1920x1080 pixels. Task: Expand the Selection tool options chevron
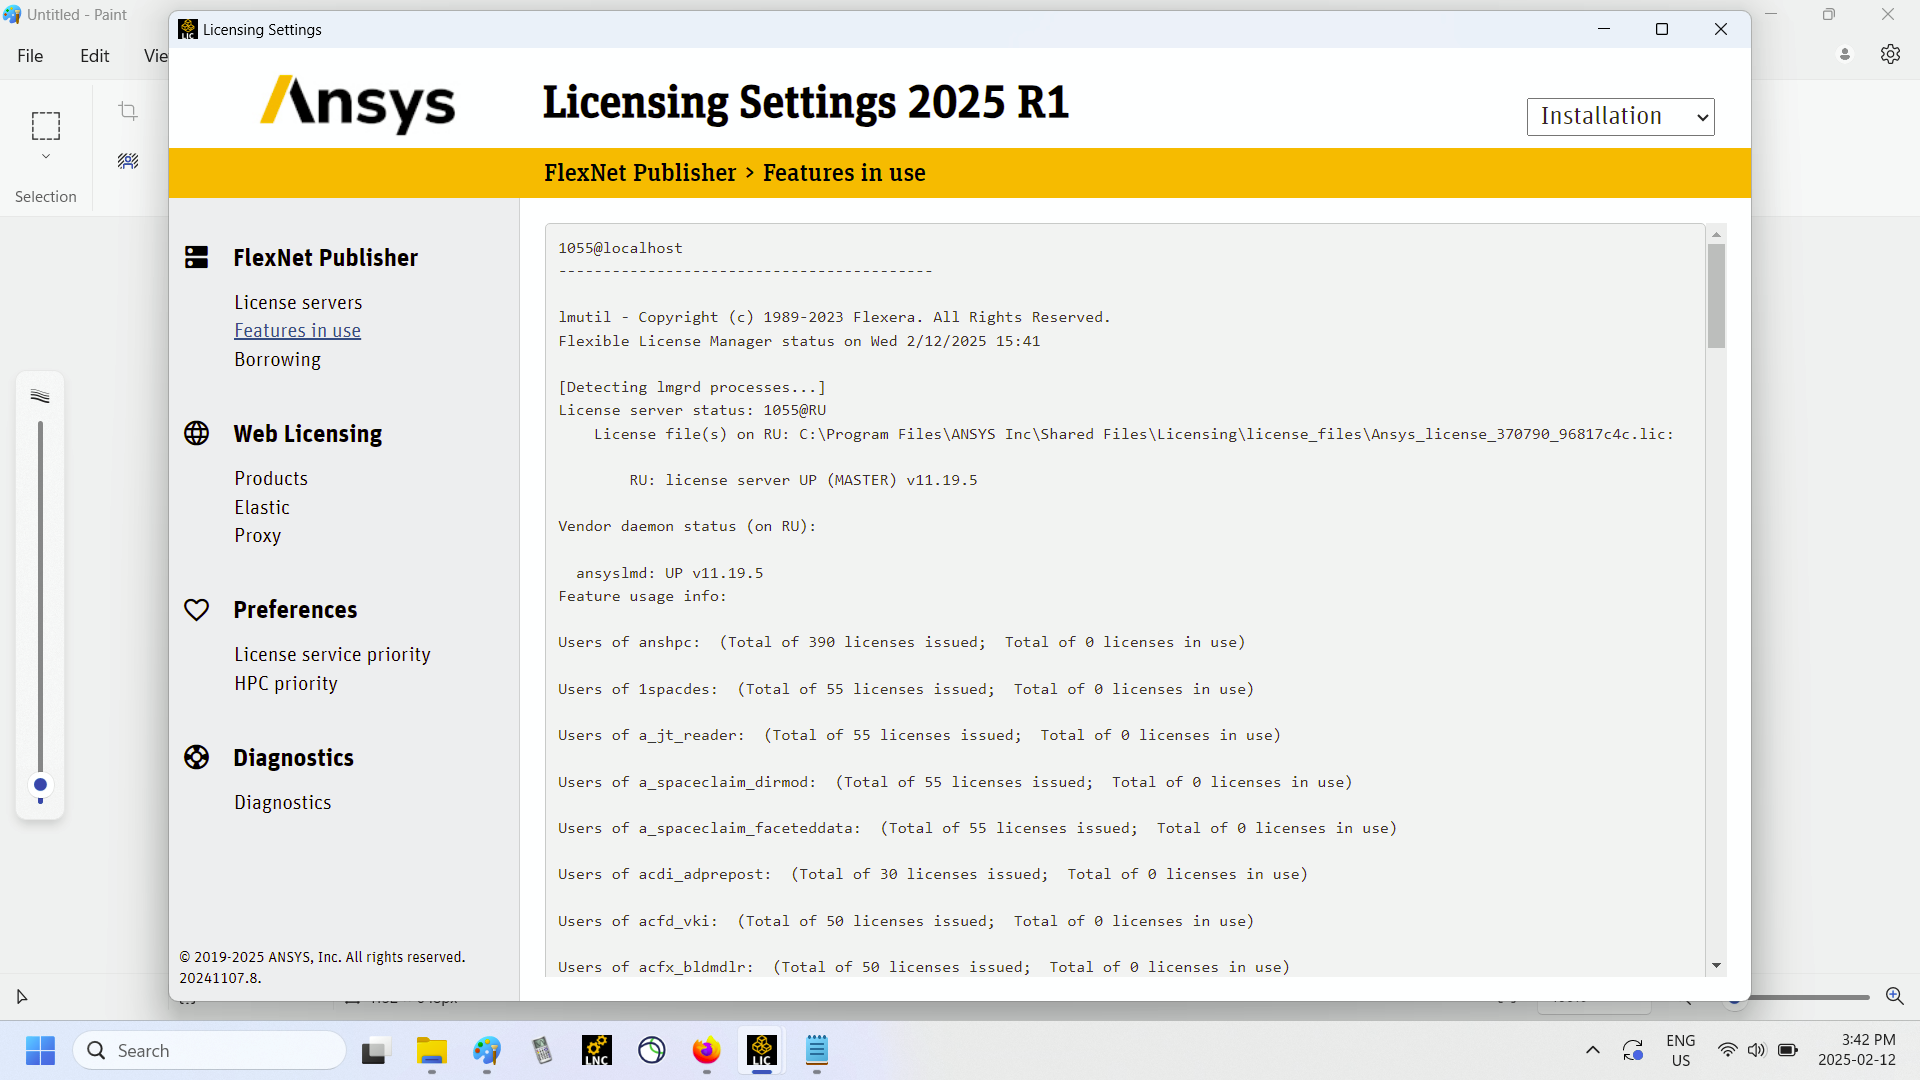46,157
